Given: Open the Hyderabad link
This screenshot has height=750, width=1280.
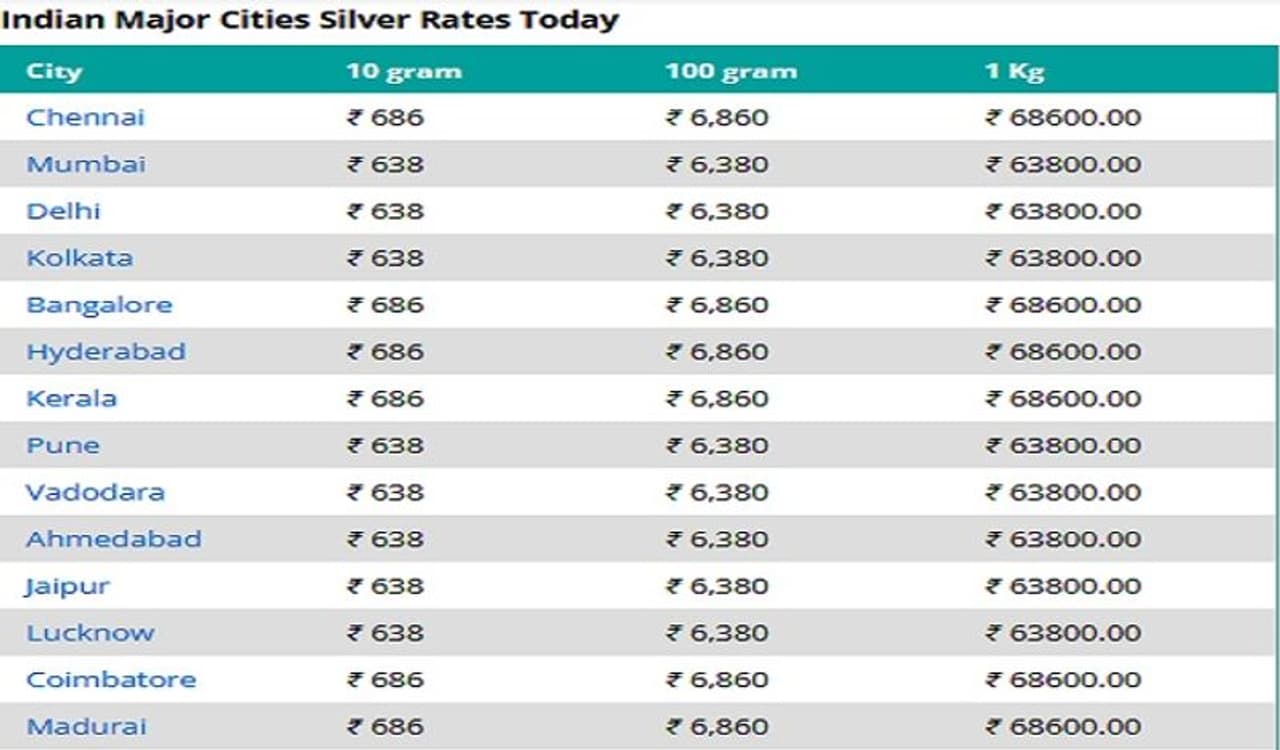Looking at the screenshot, I should click(106, 352).
